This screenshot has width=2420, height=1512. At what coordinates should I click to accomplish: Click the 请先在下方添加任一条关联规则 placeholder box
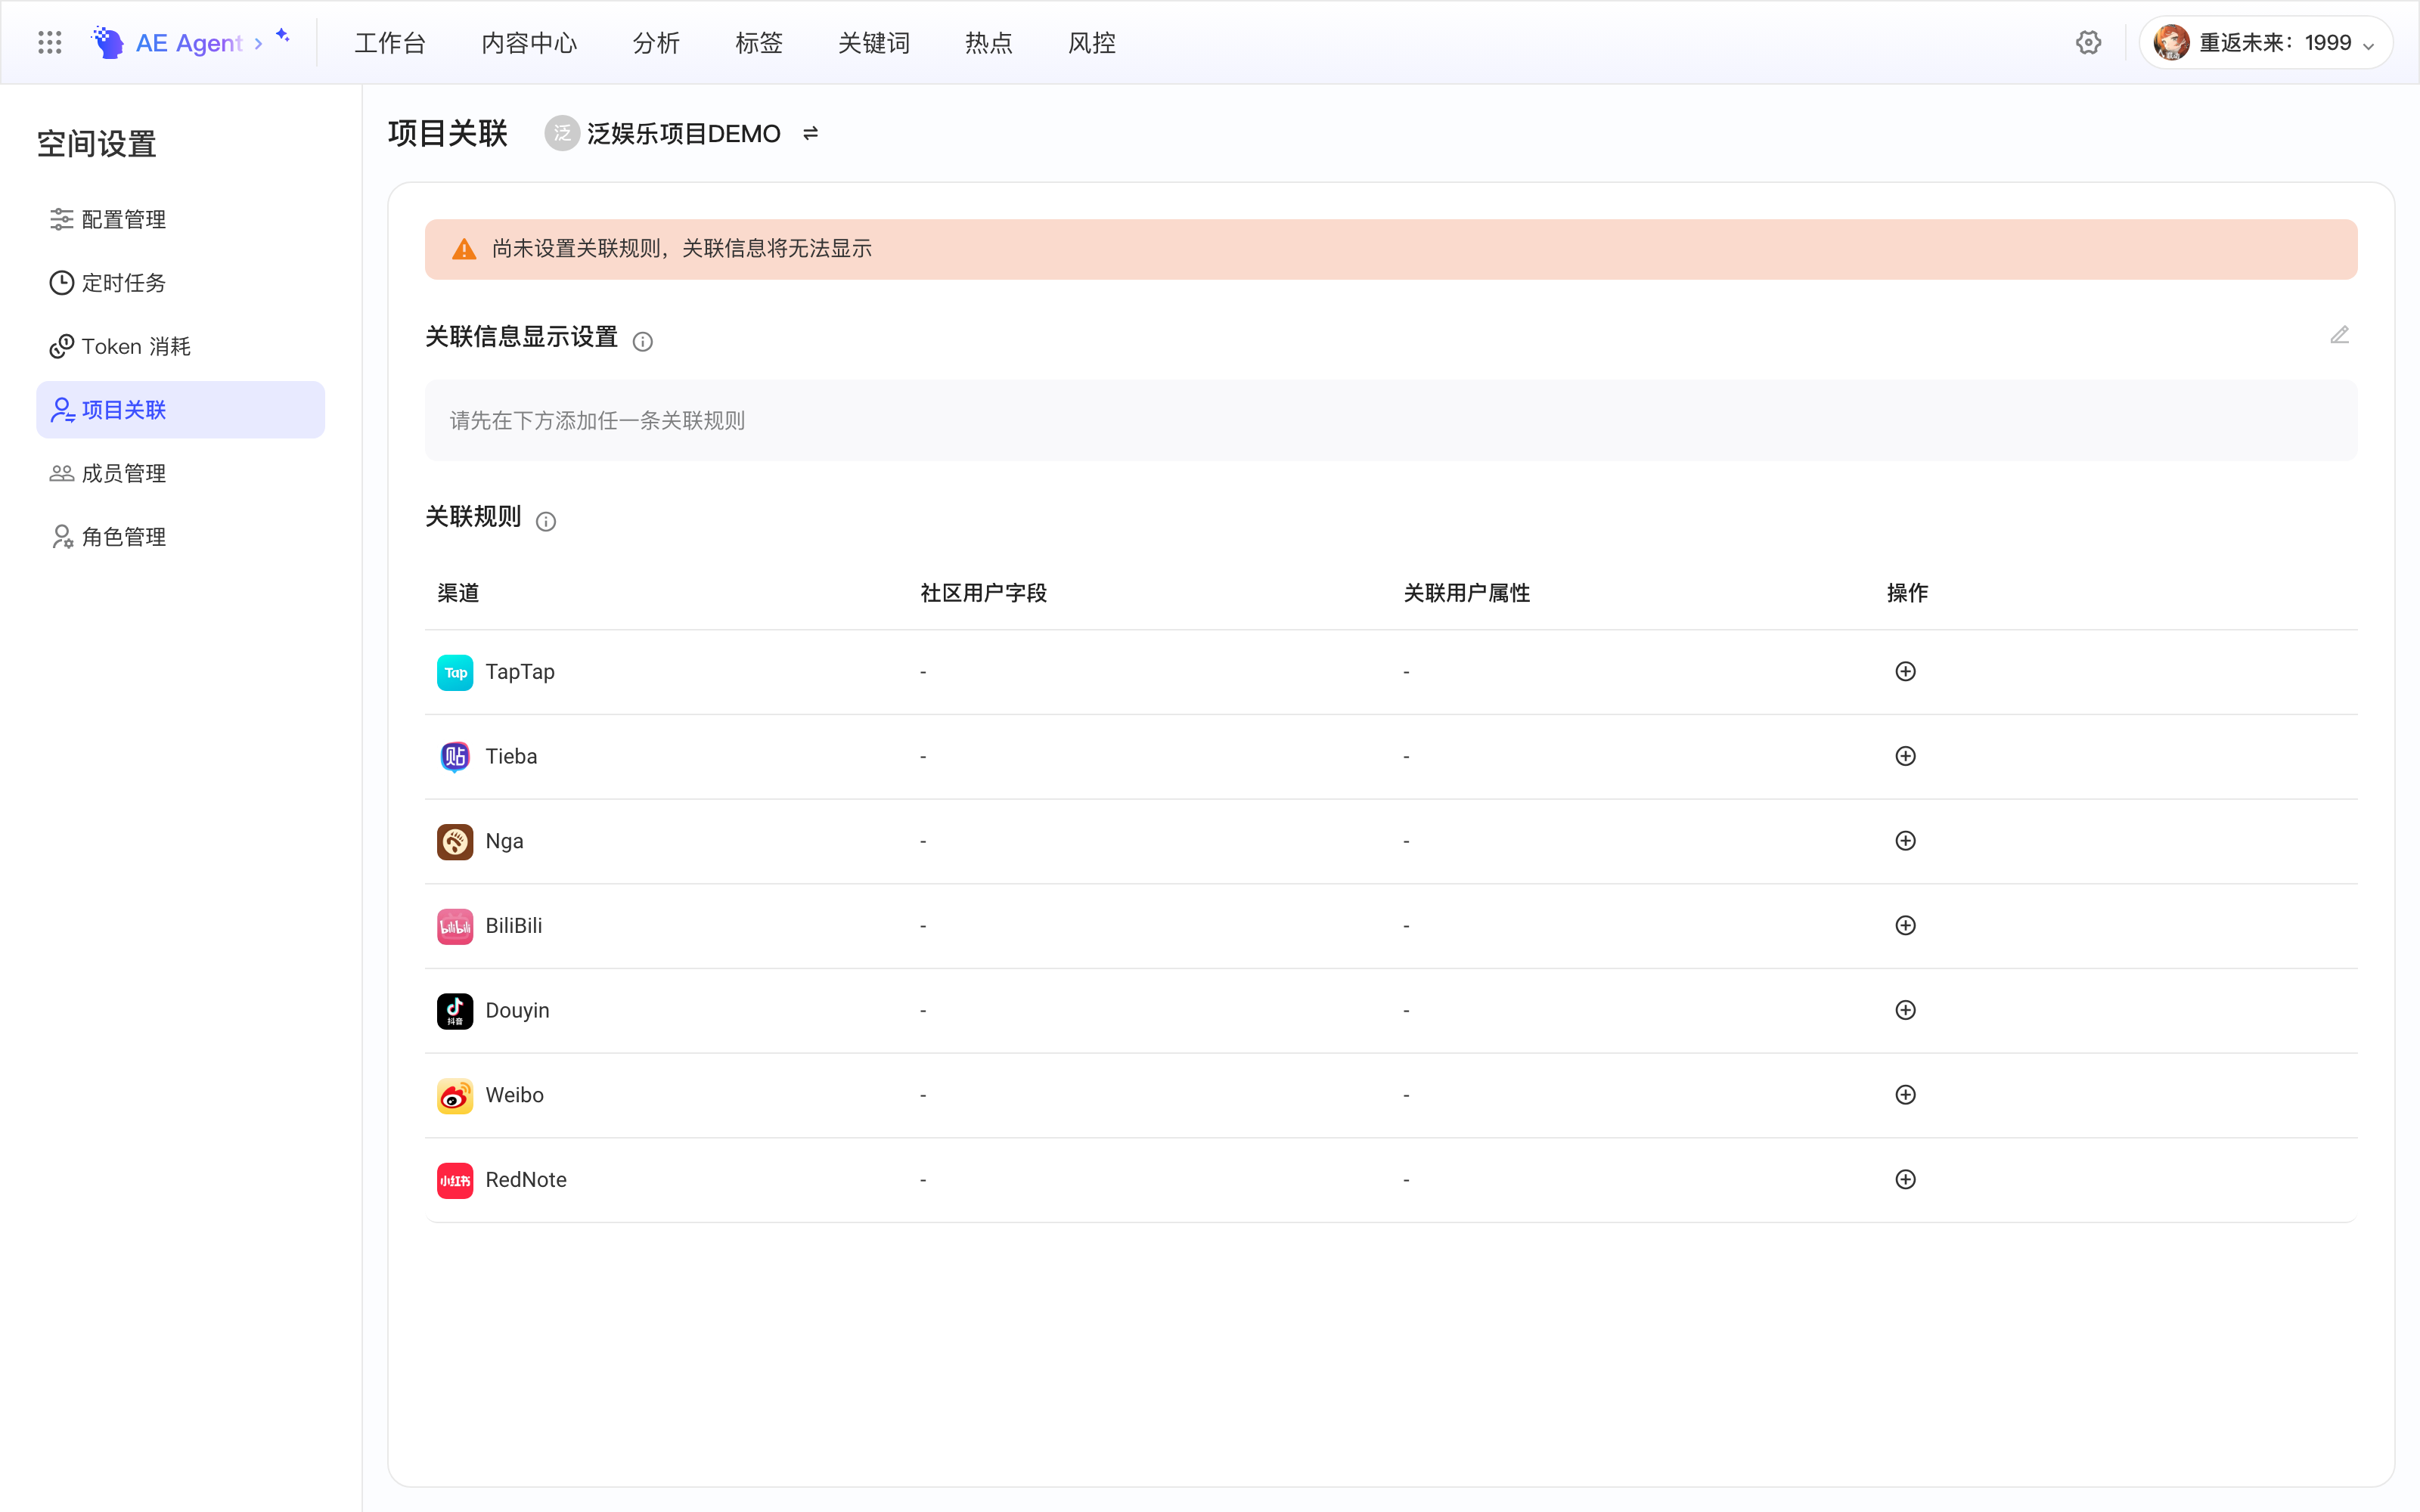coord(1391,421)
